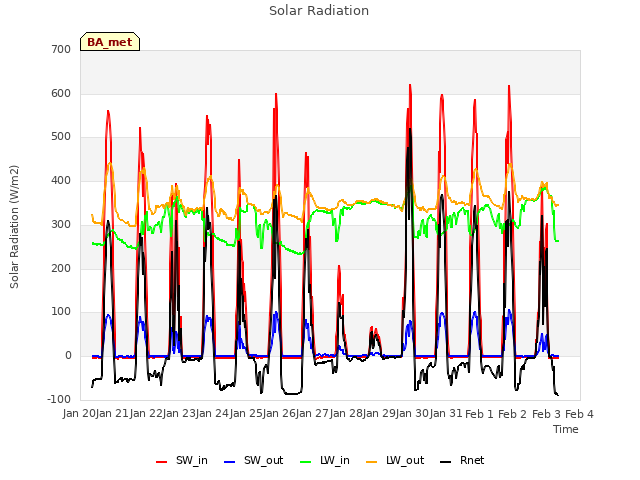Click the LW_in legend label

(335, 461)
